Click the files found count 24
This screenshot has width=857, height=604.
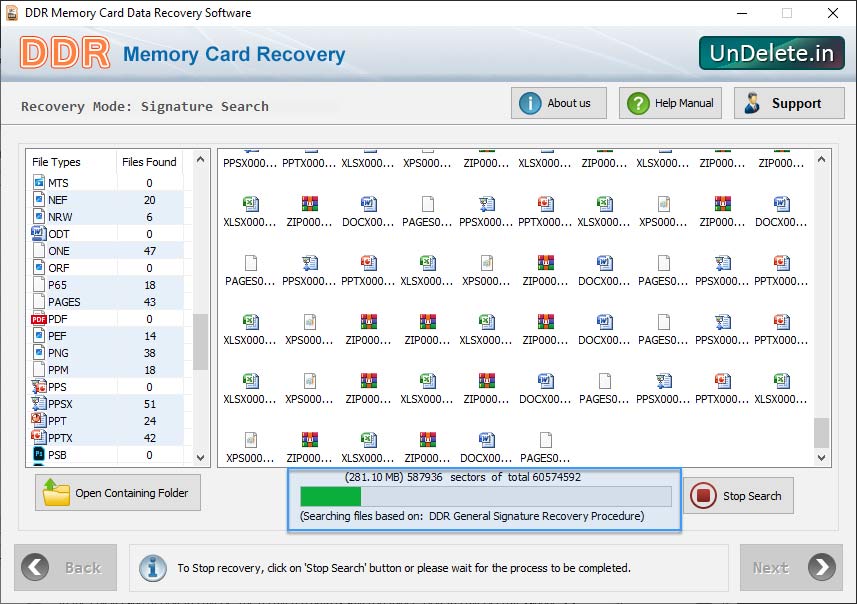[x=150, y=421]
